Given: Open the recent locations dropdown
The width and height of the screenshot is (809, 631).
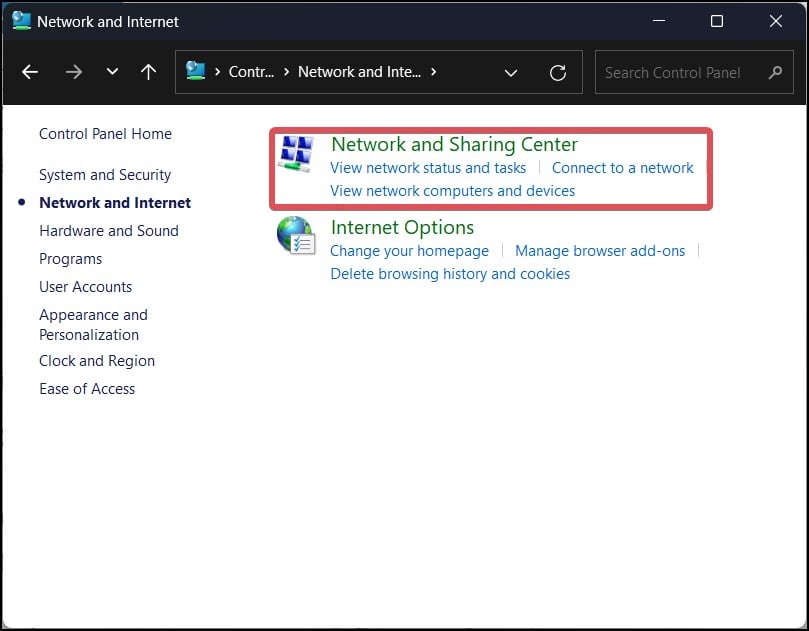Looking at the screenshot, I should coord(112,72).
